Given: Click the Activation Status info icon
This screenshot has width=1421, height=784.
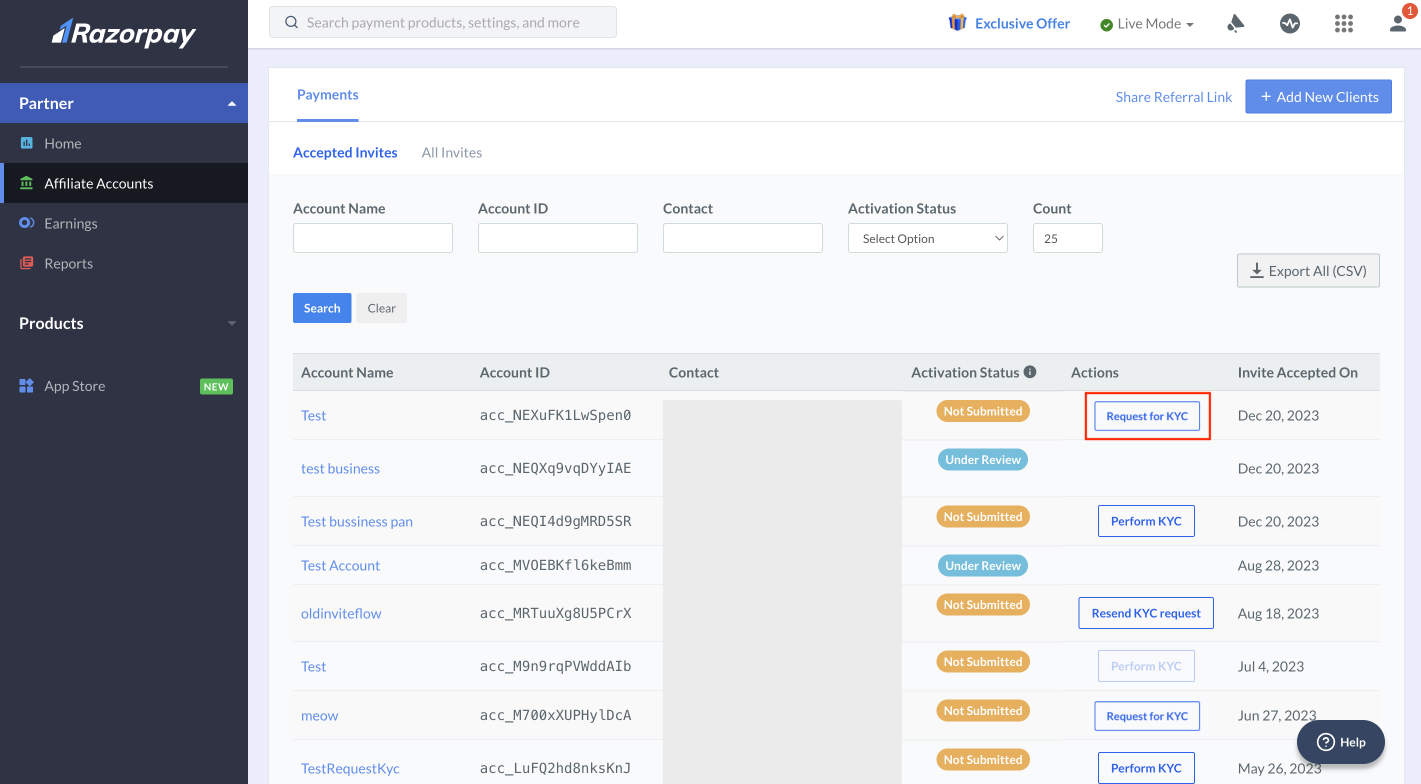Looking at the screenshot, I should [1030, 372].
